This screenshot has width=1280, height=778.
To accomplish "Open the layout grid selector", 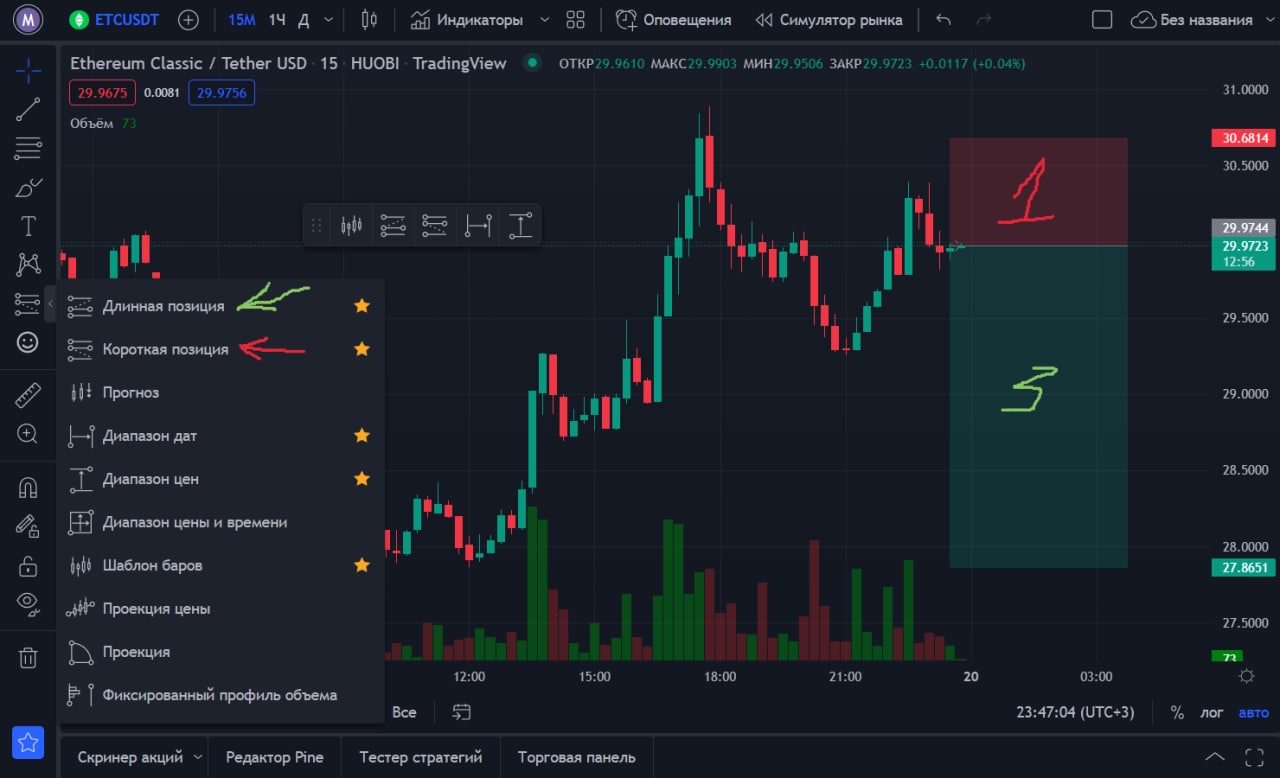I will click(x=575, y=20).
